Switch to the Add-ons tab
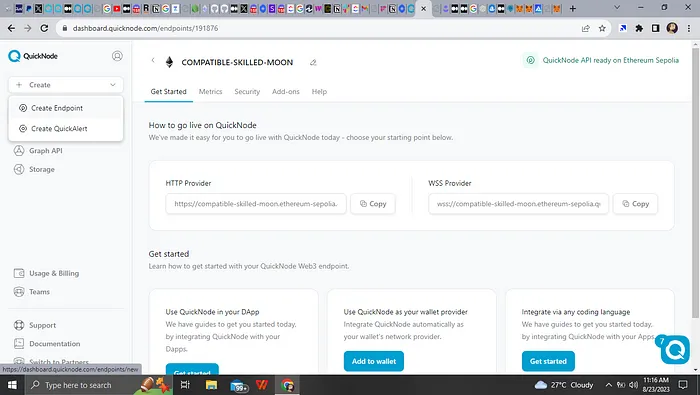Screen dimensions: 700x395 (x=286, y=91)
